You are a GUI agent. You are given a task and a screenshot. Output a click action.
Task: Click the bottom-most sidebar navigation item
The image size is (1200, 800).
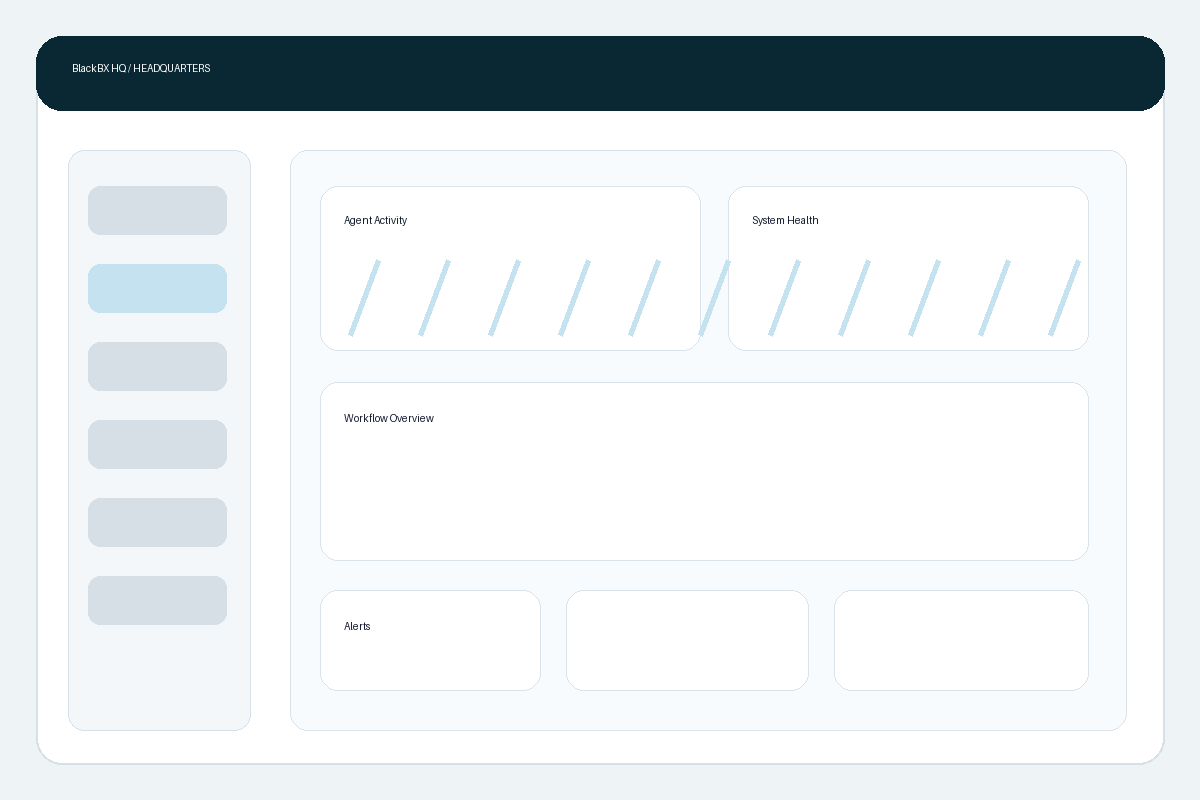[157, 600]
